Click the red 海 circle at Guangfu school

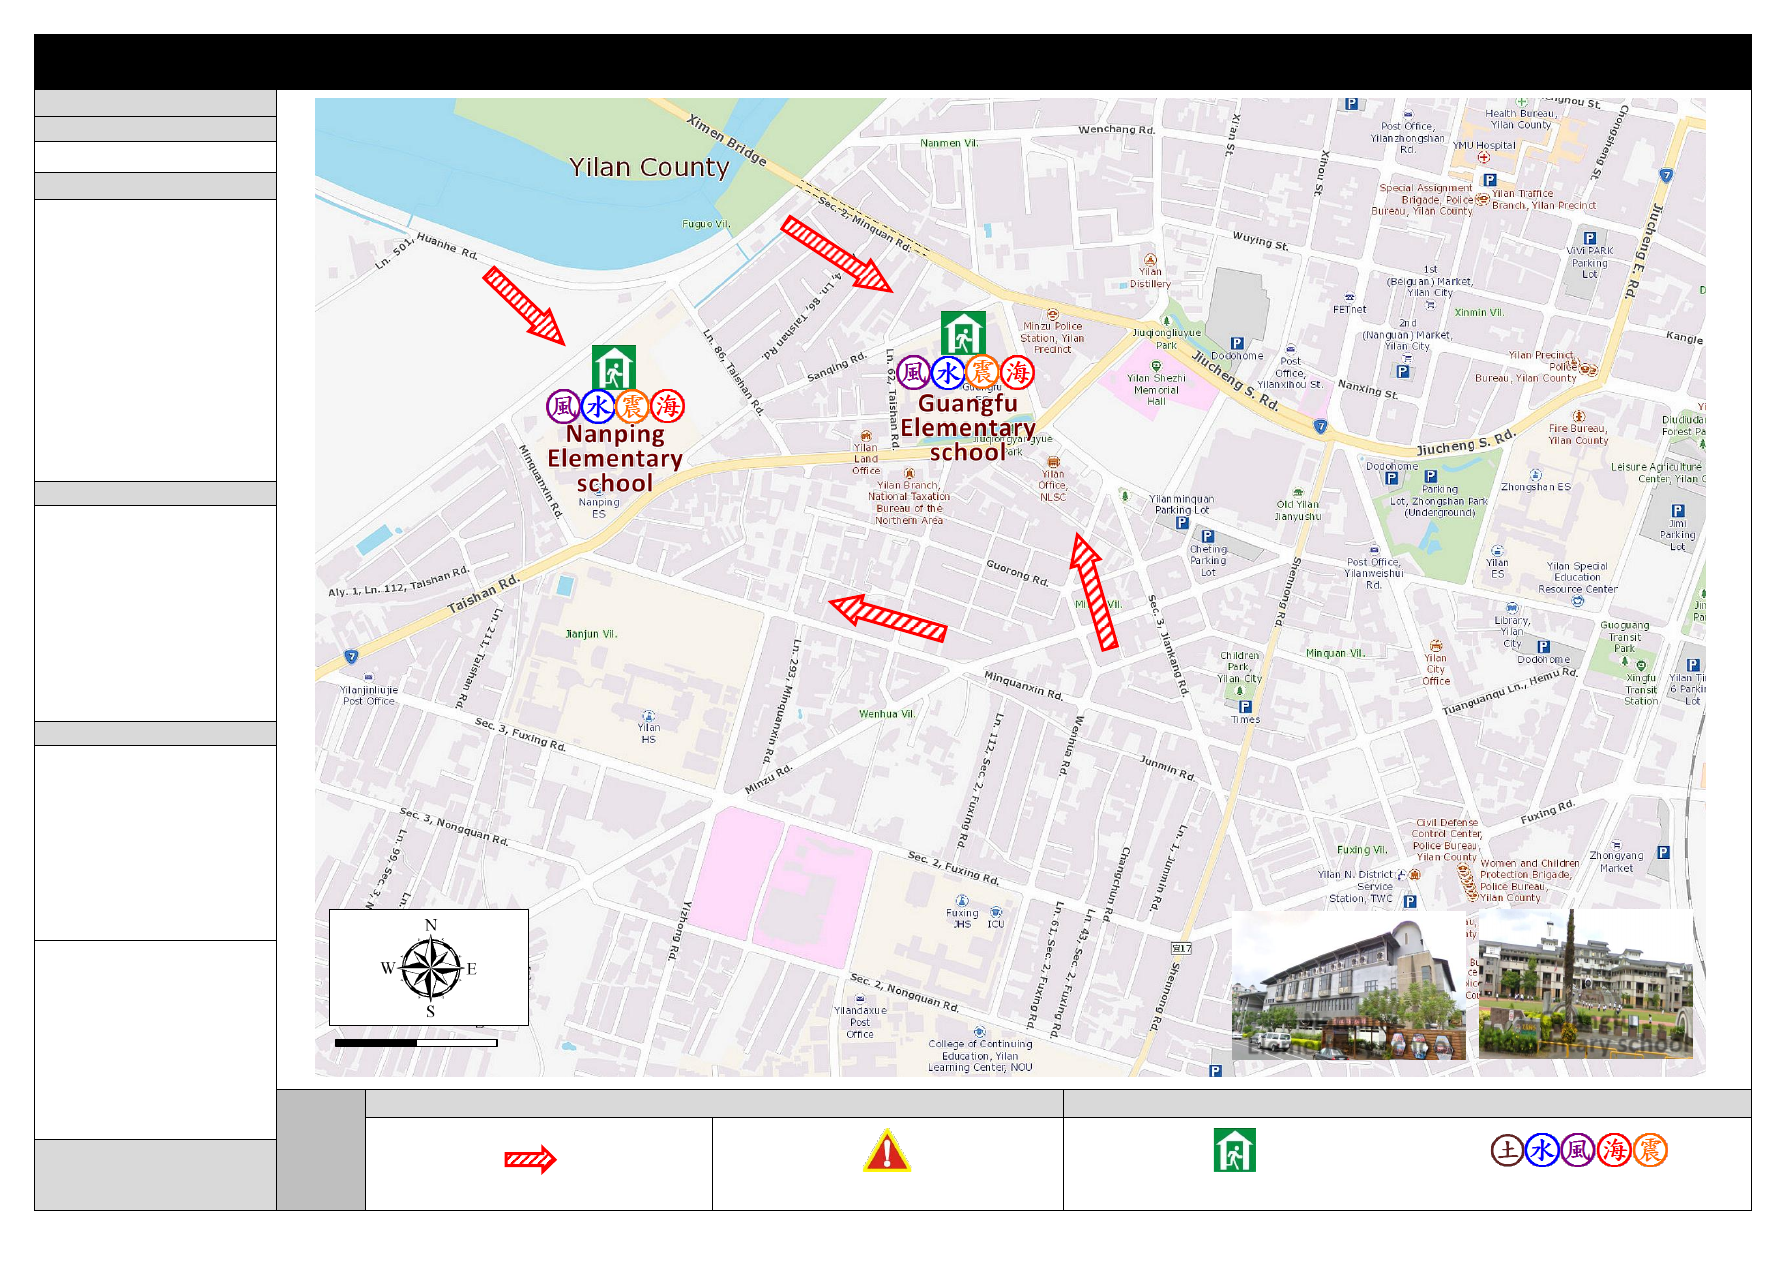1017,373
